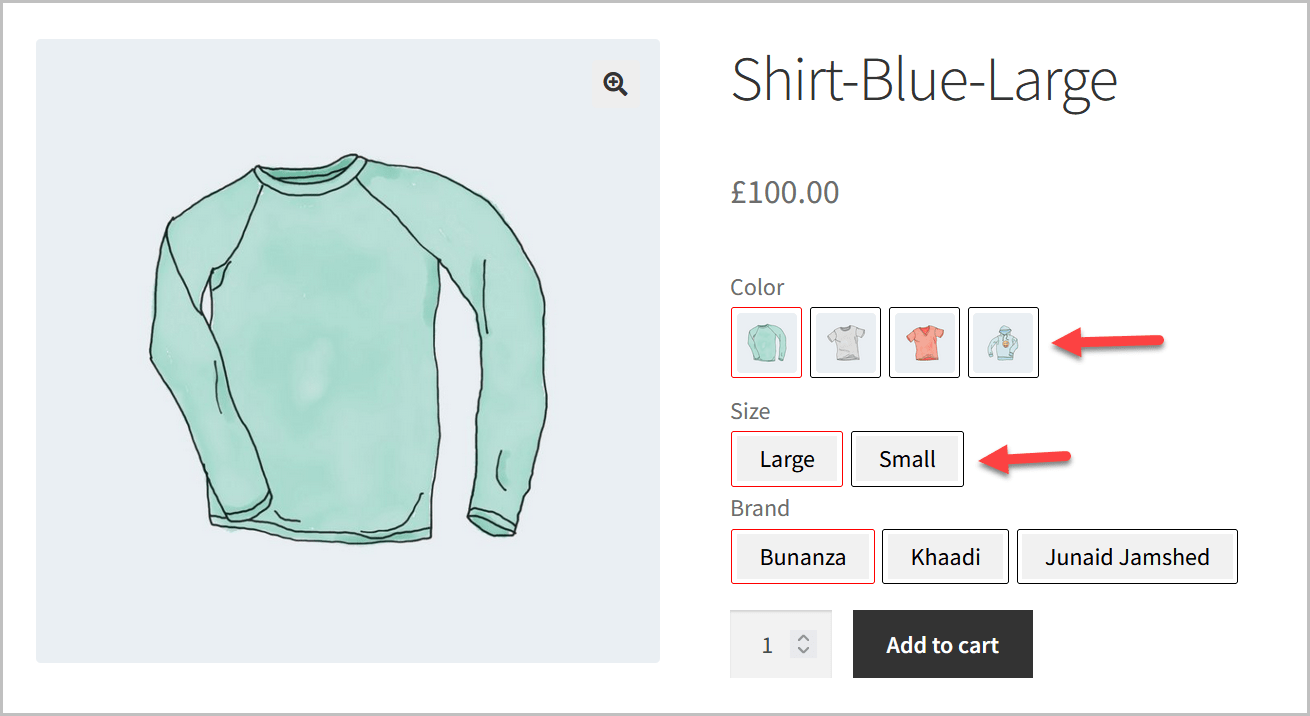Viewport: 1310px width, 716px height.
Task: Click the Size attribute label
Action: [750, 411]
